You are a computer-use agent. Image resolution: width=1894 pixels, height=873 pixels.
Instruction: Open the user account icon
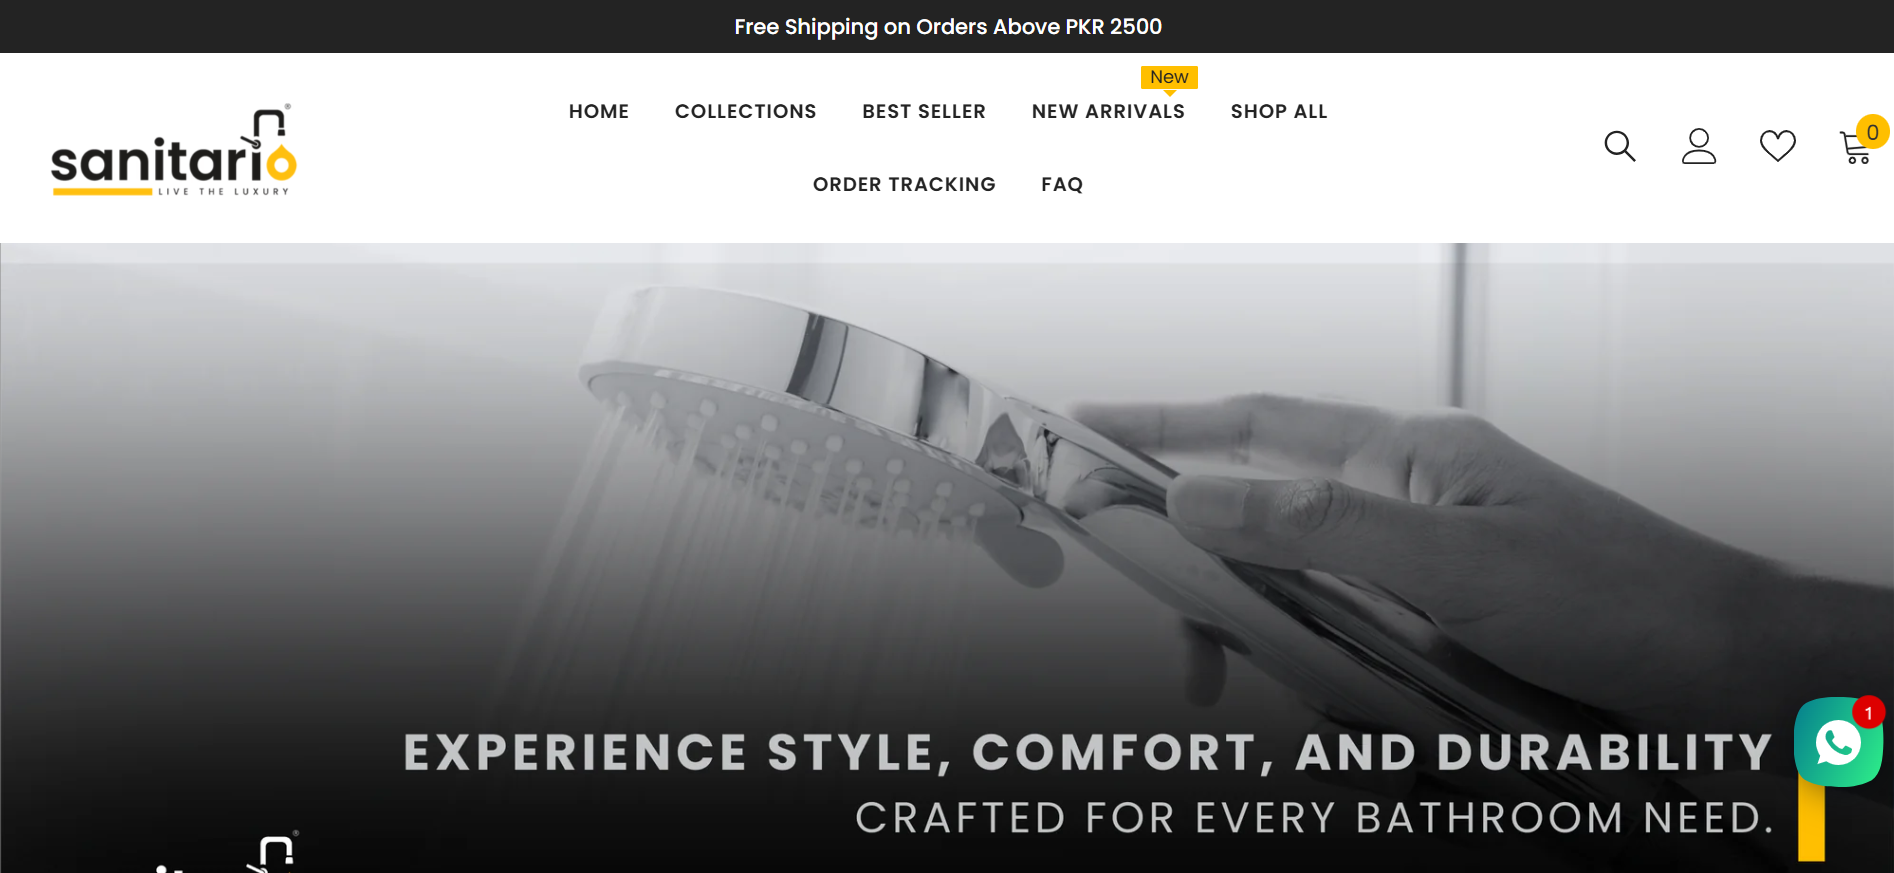(x=1698, y=146)
